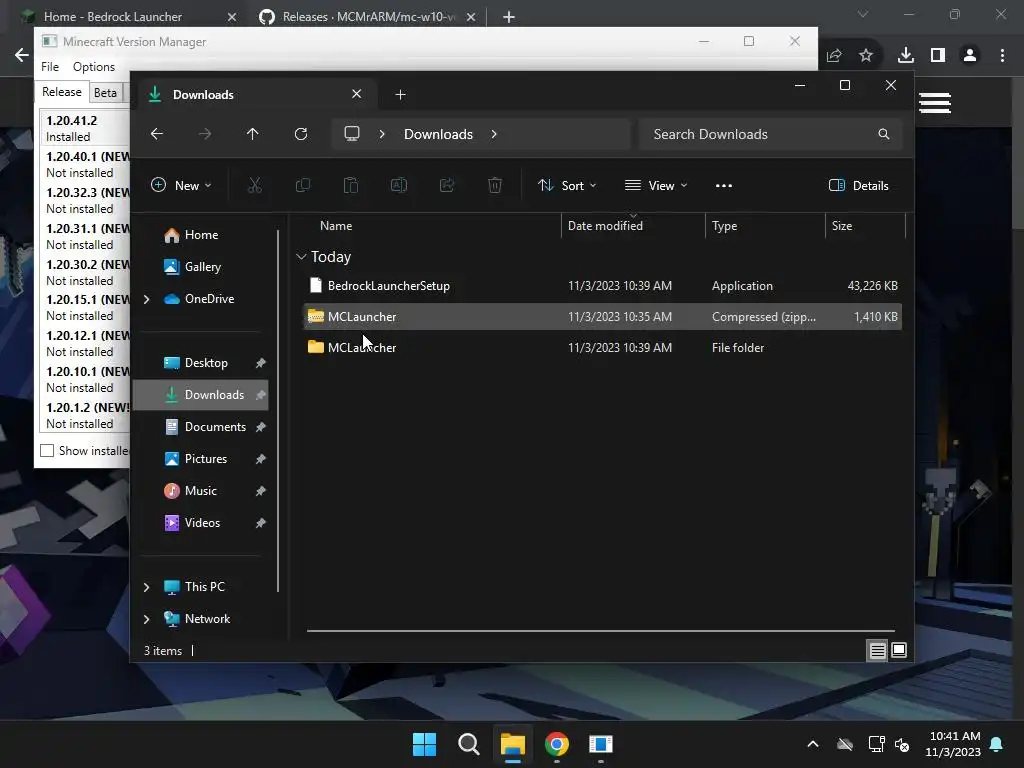The image size is (1024, 768).
Task: Open the New dropdown
Action: (x=181, y=185)
